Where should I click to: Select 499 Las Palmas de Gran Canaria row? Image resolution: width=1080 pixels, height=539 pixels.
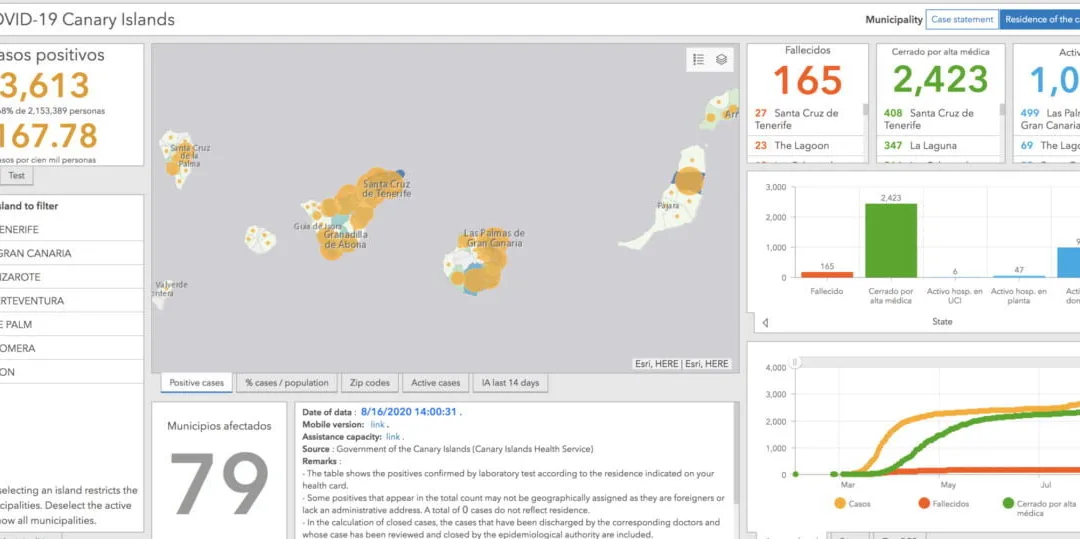click(1047, 119)
